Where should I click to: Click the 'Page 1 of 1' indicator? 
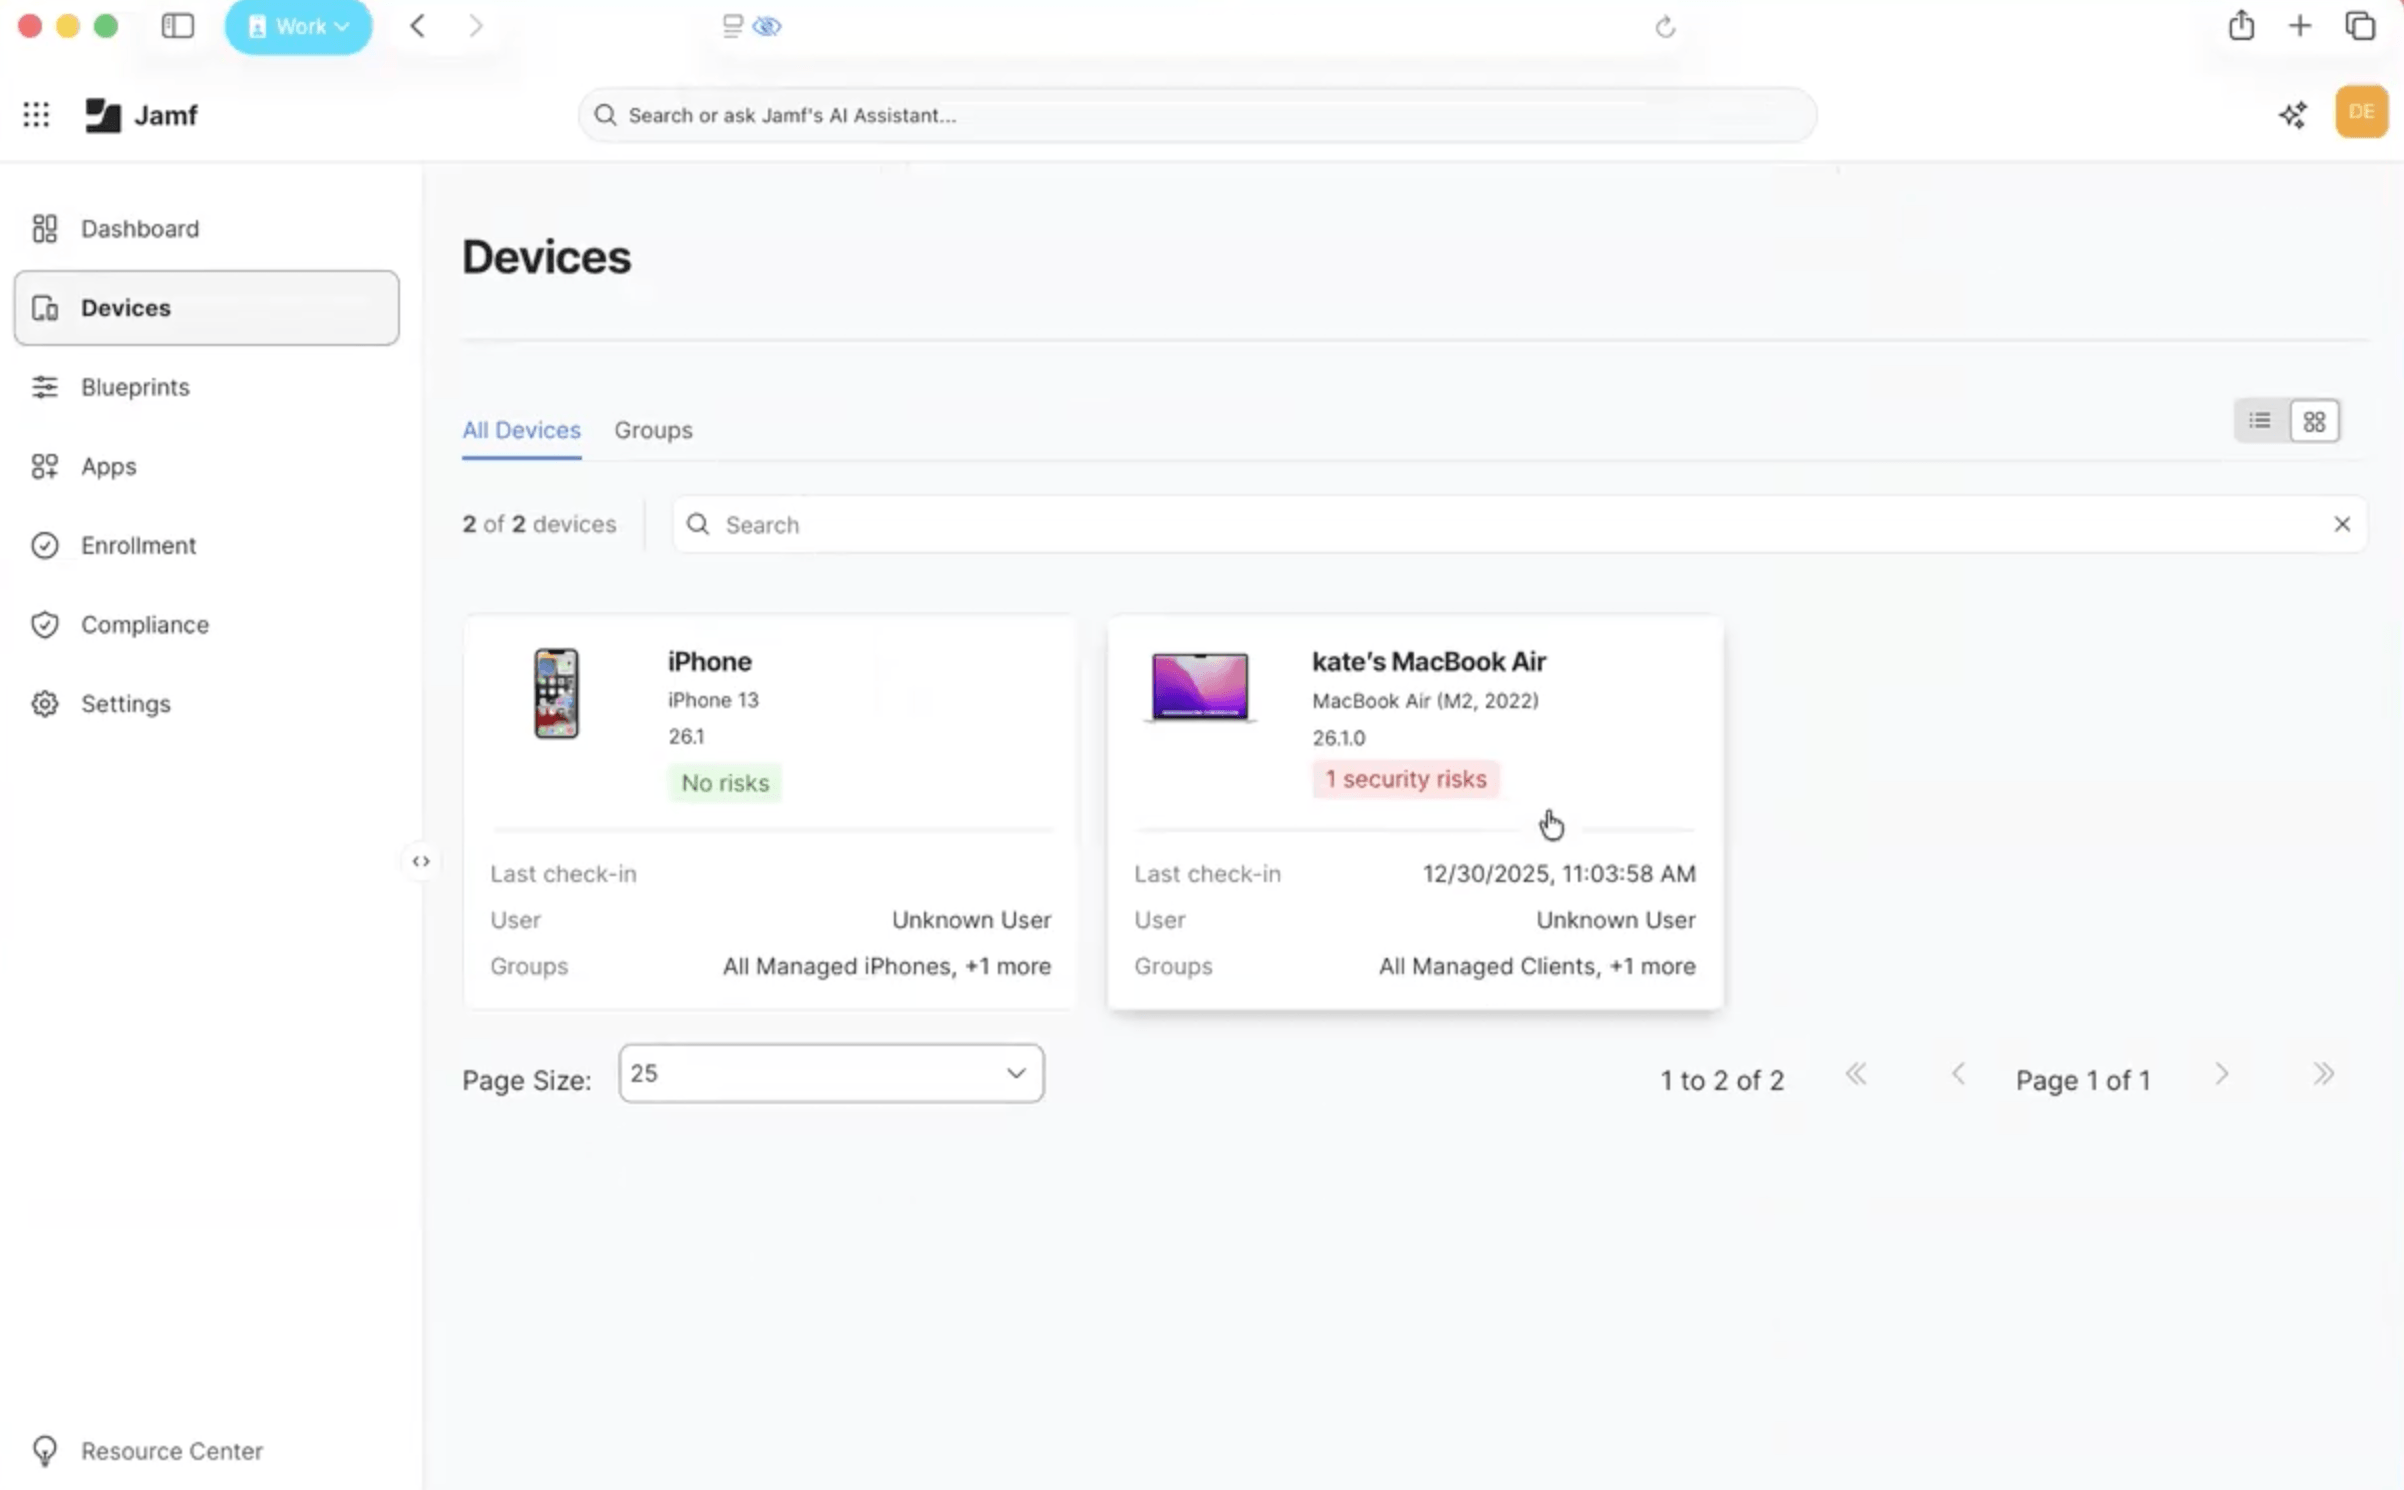point(2083,1080)
